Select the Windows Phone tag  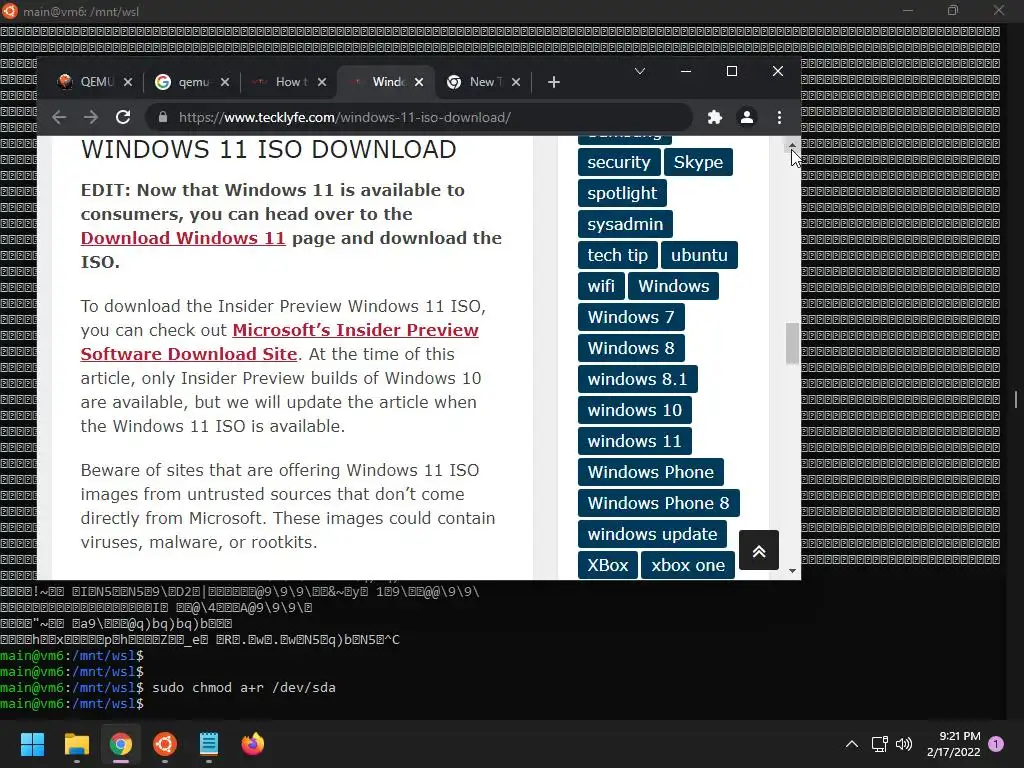650,472
